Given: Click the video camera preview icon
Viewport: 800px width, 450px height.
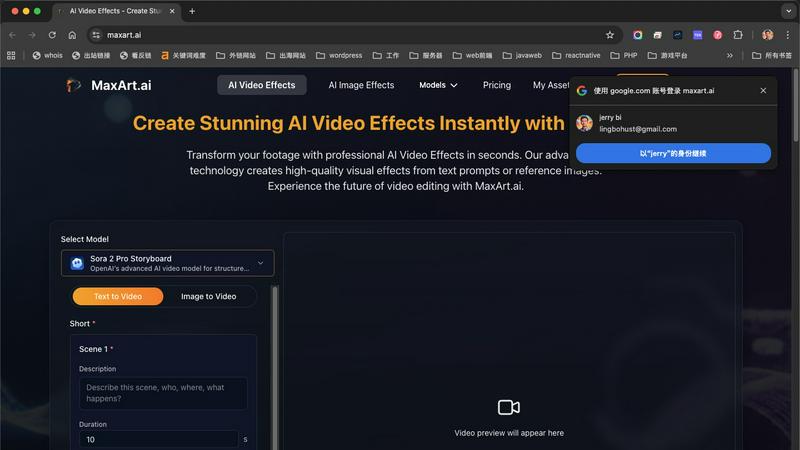Looking at the screenshot, I should tap(509, 407).
